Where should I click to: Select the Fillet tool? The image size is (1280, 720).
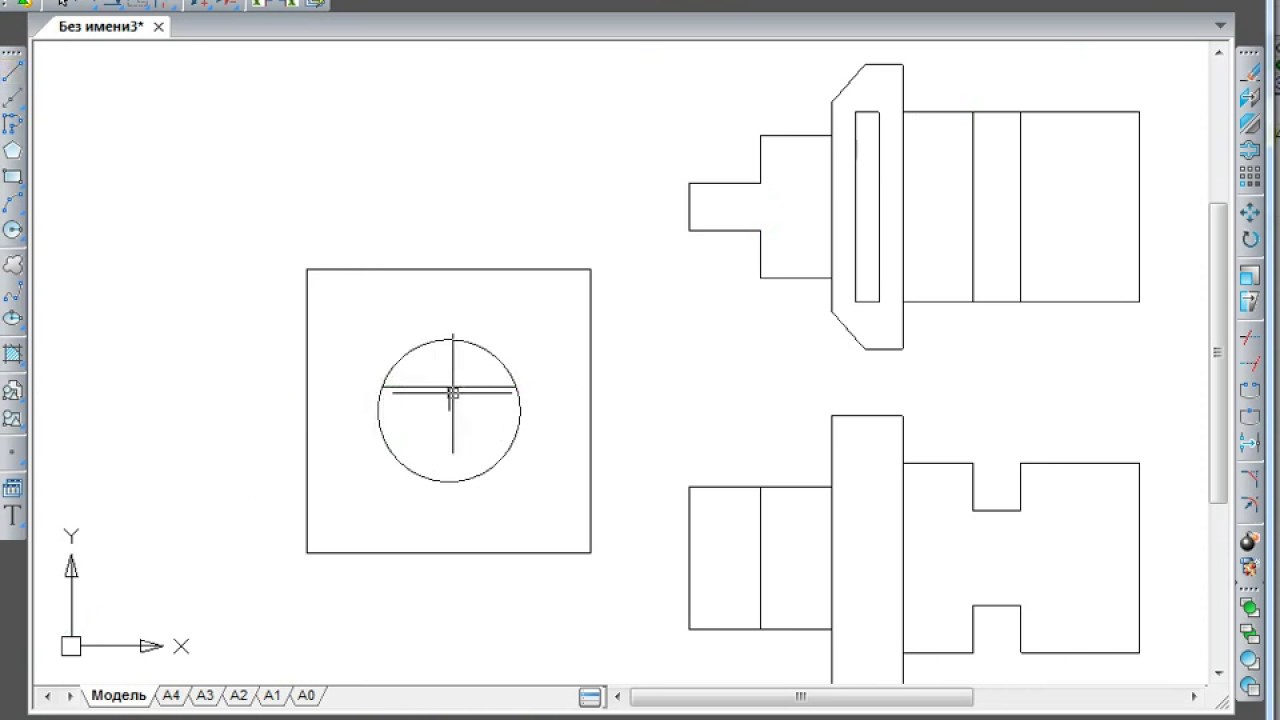point(1250,503)
